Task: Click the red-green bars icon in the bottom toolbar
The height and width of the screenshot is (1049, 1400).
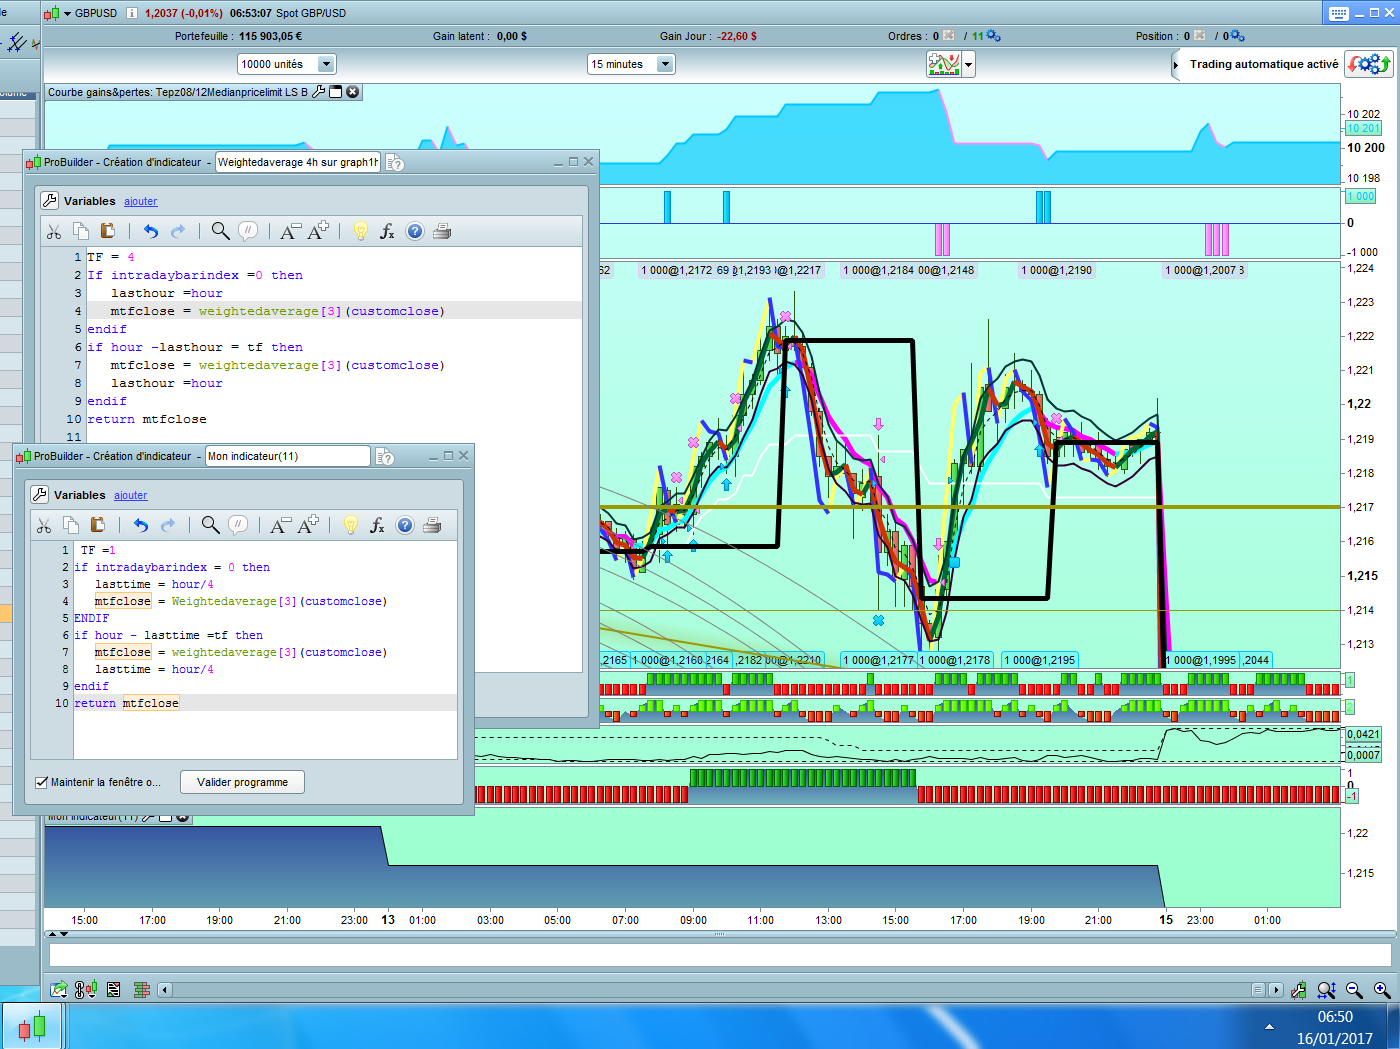Action: click(141, 990)
